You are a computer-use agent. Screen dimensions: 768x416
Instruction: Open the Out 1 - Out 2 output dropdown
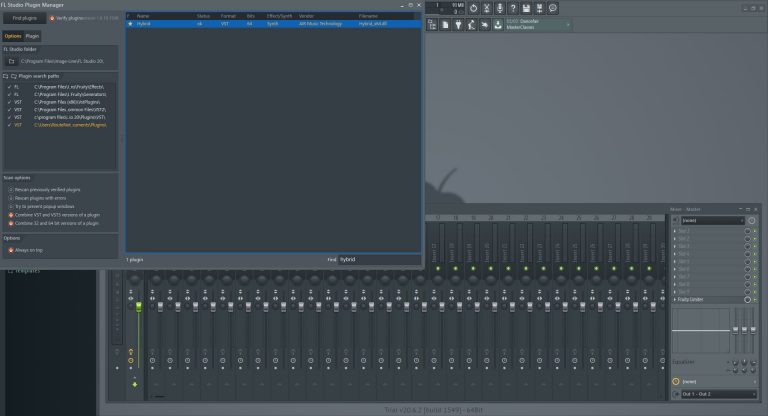pyautogui.click(x=712, y=396)
